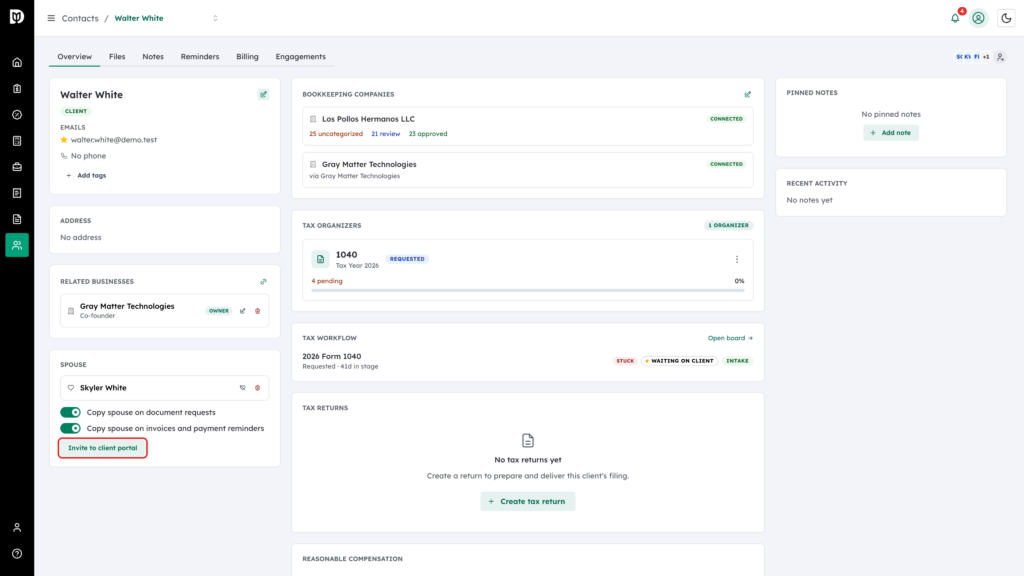Delete Gray Matter Technologies related business
The width and height of the screenshot is (1024, 576).
(x=257, y=311)
